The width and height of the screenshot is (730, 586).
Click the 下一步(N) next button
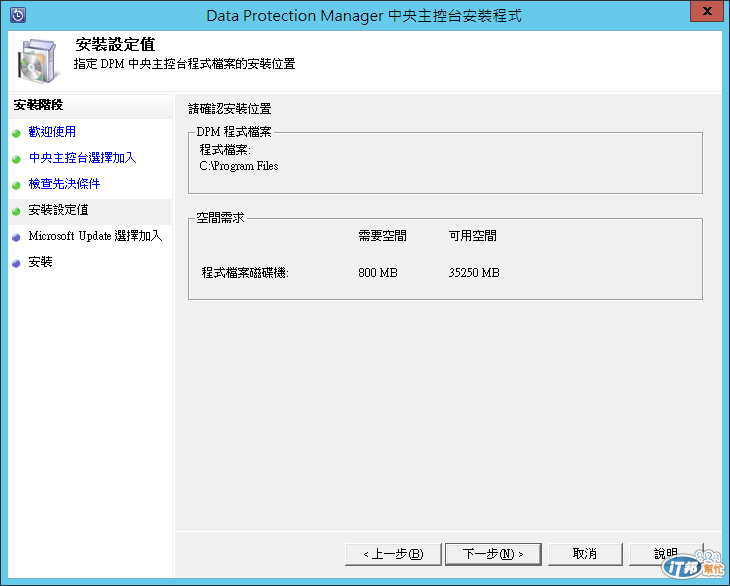tap(493, 554)
